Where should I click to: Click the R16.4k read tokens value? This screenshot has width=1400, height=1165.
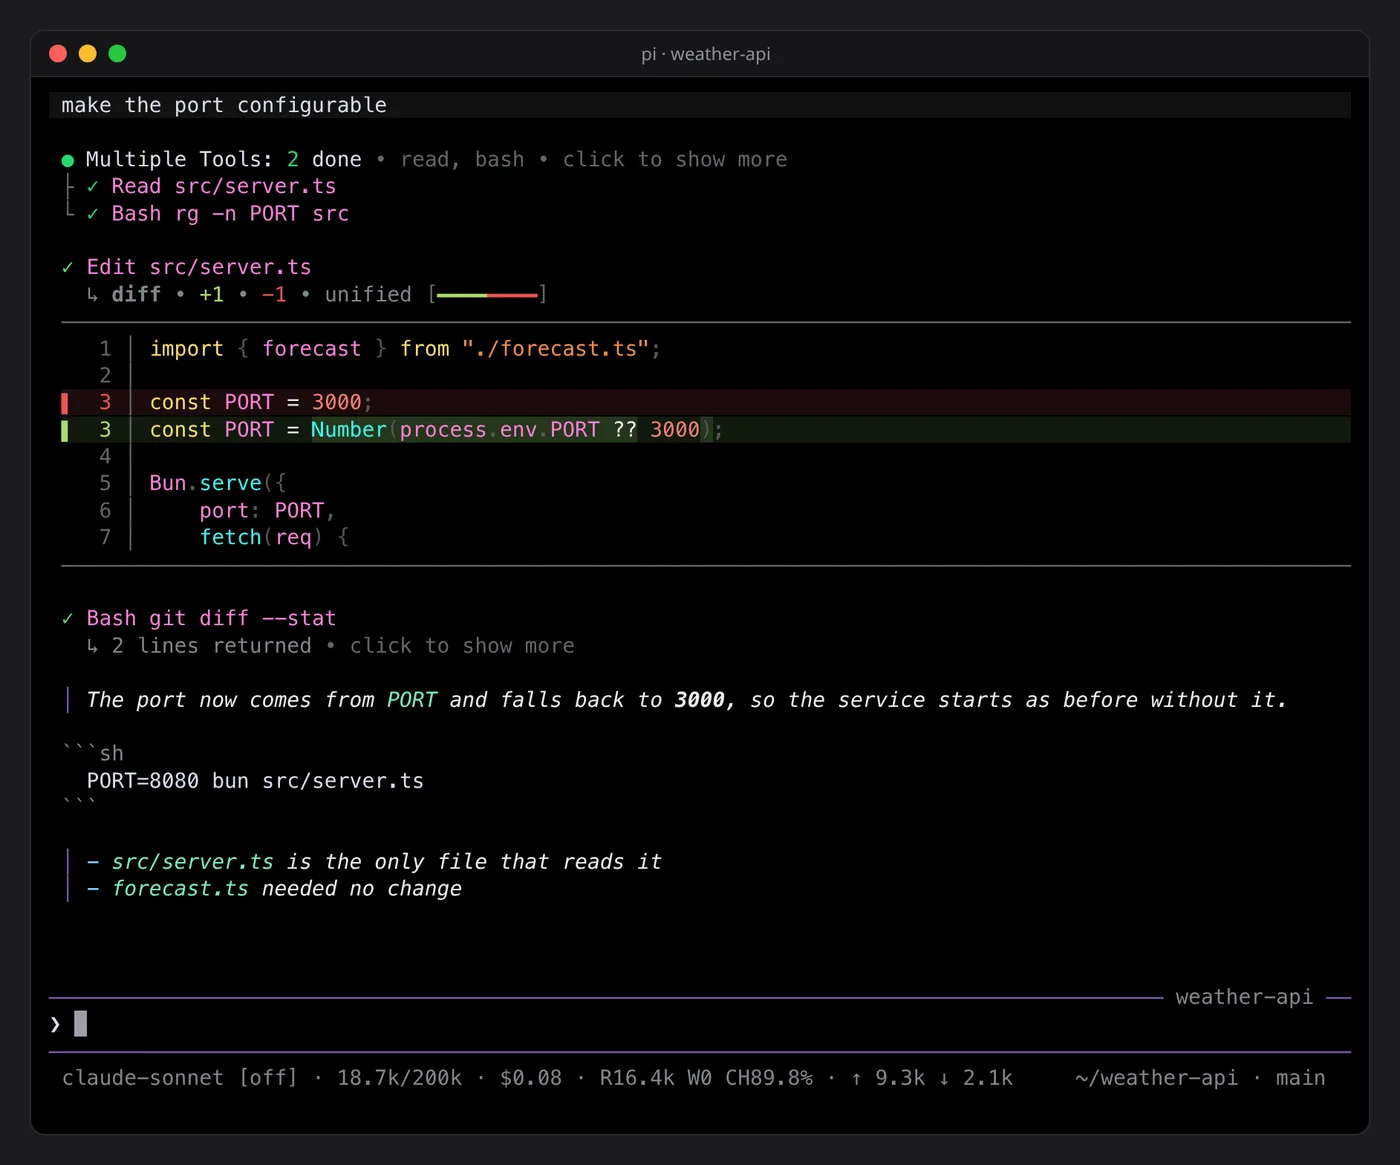(637, 1078)
